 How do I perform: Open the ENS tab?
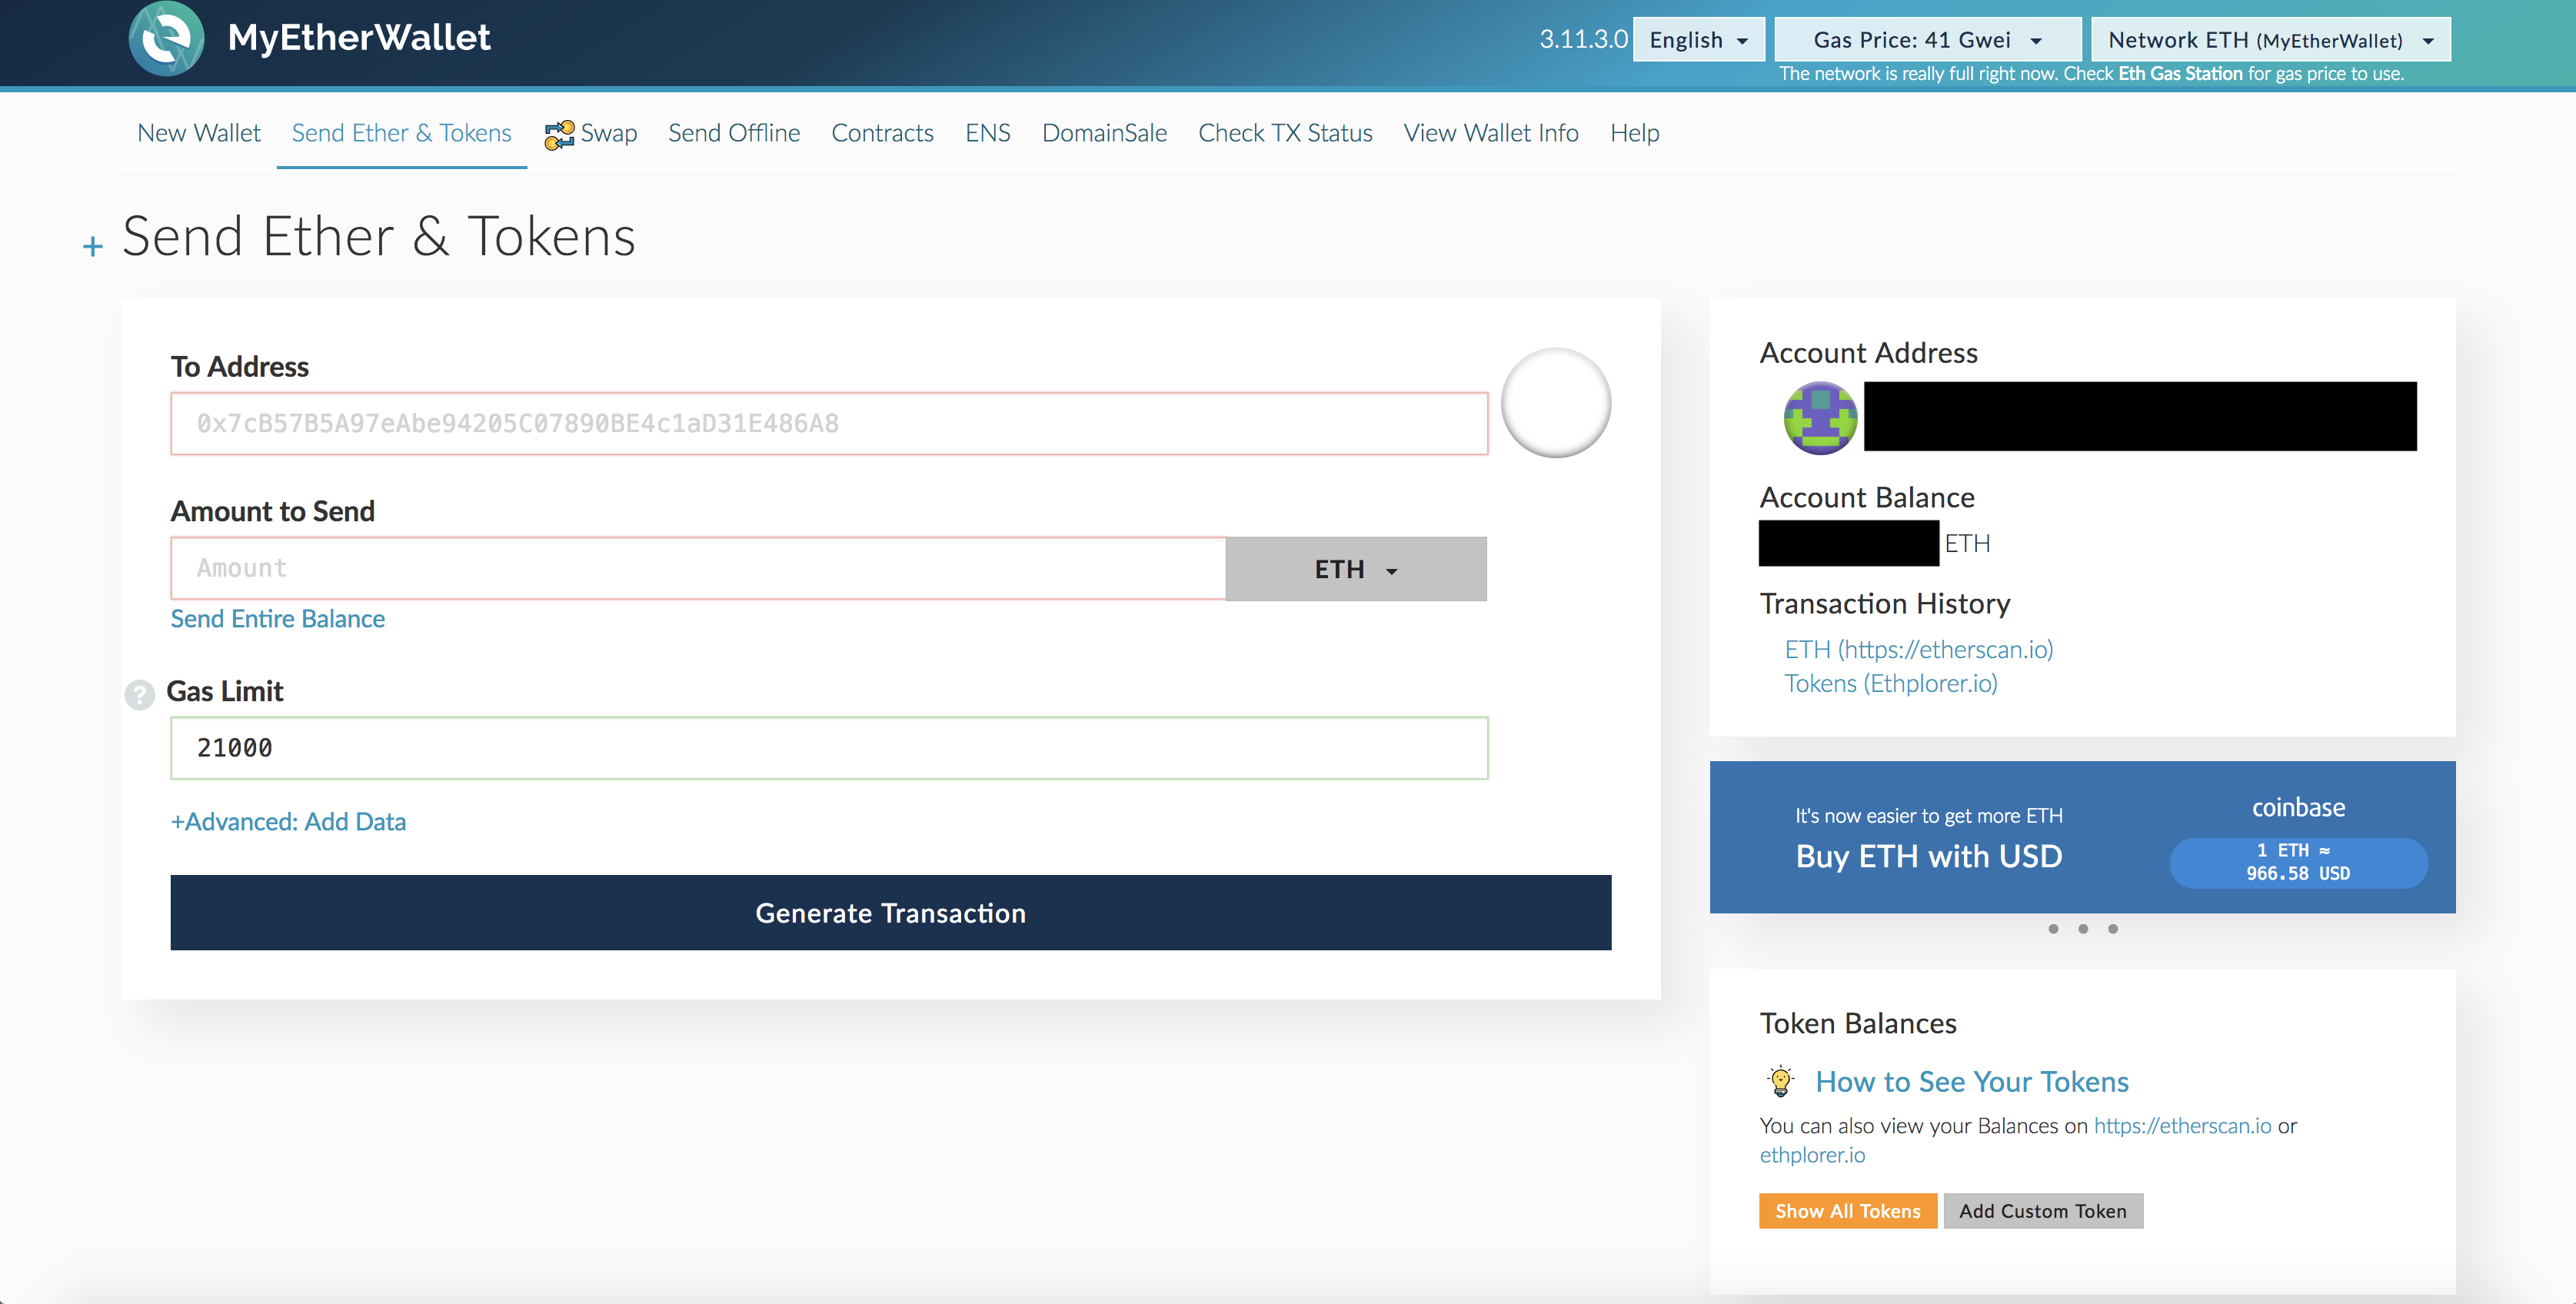pos(987,133)
